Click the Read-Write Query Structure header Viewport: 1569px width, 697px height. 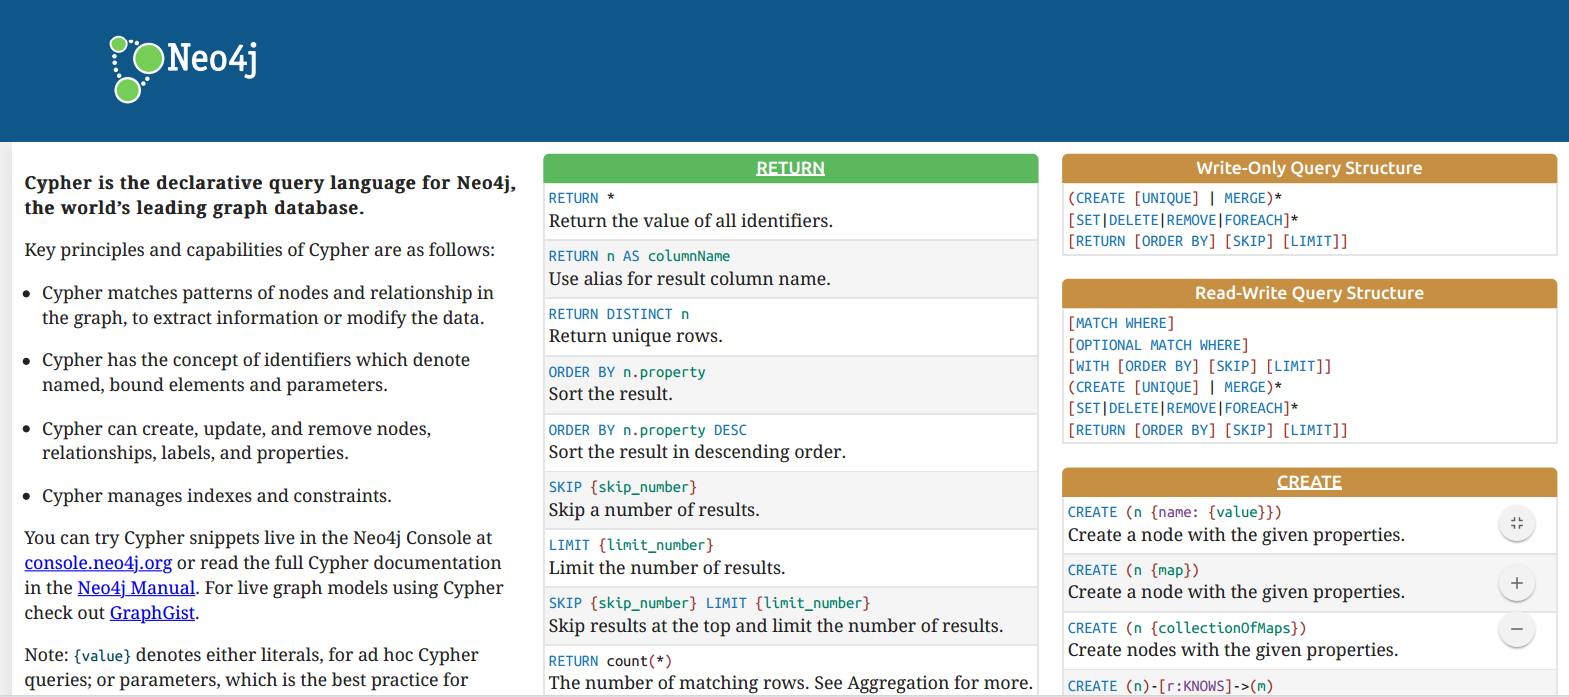point(1309,293)
